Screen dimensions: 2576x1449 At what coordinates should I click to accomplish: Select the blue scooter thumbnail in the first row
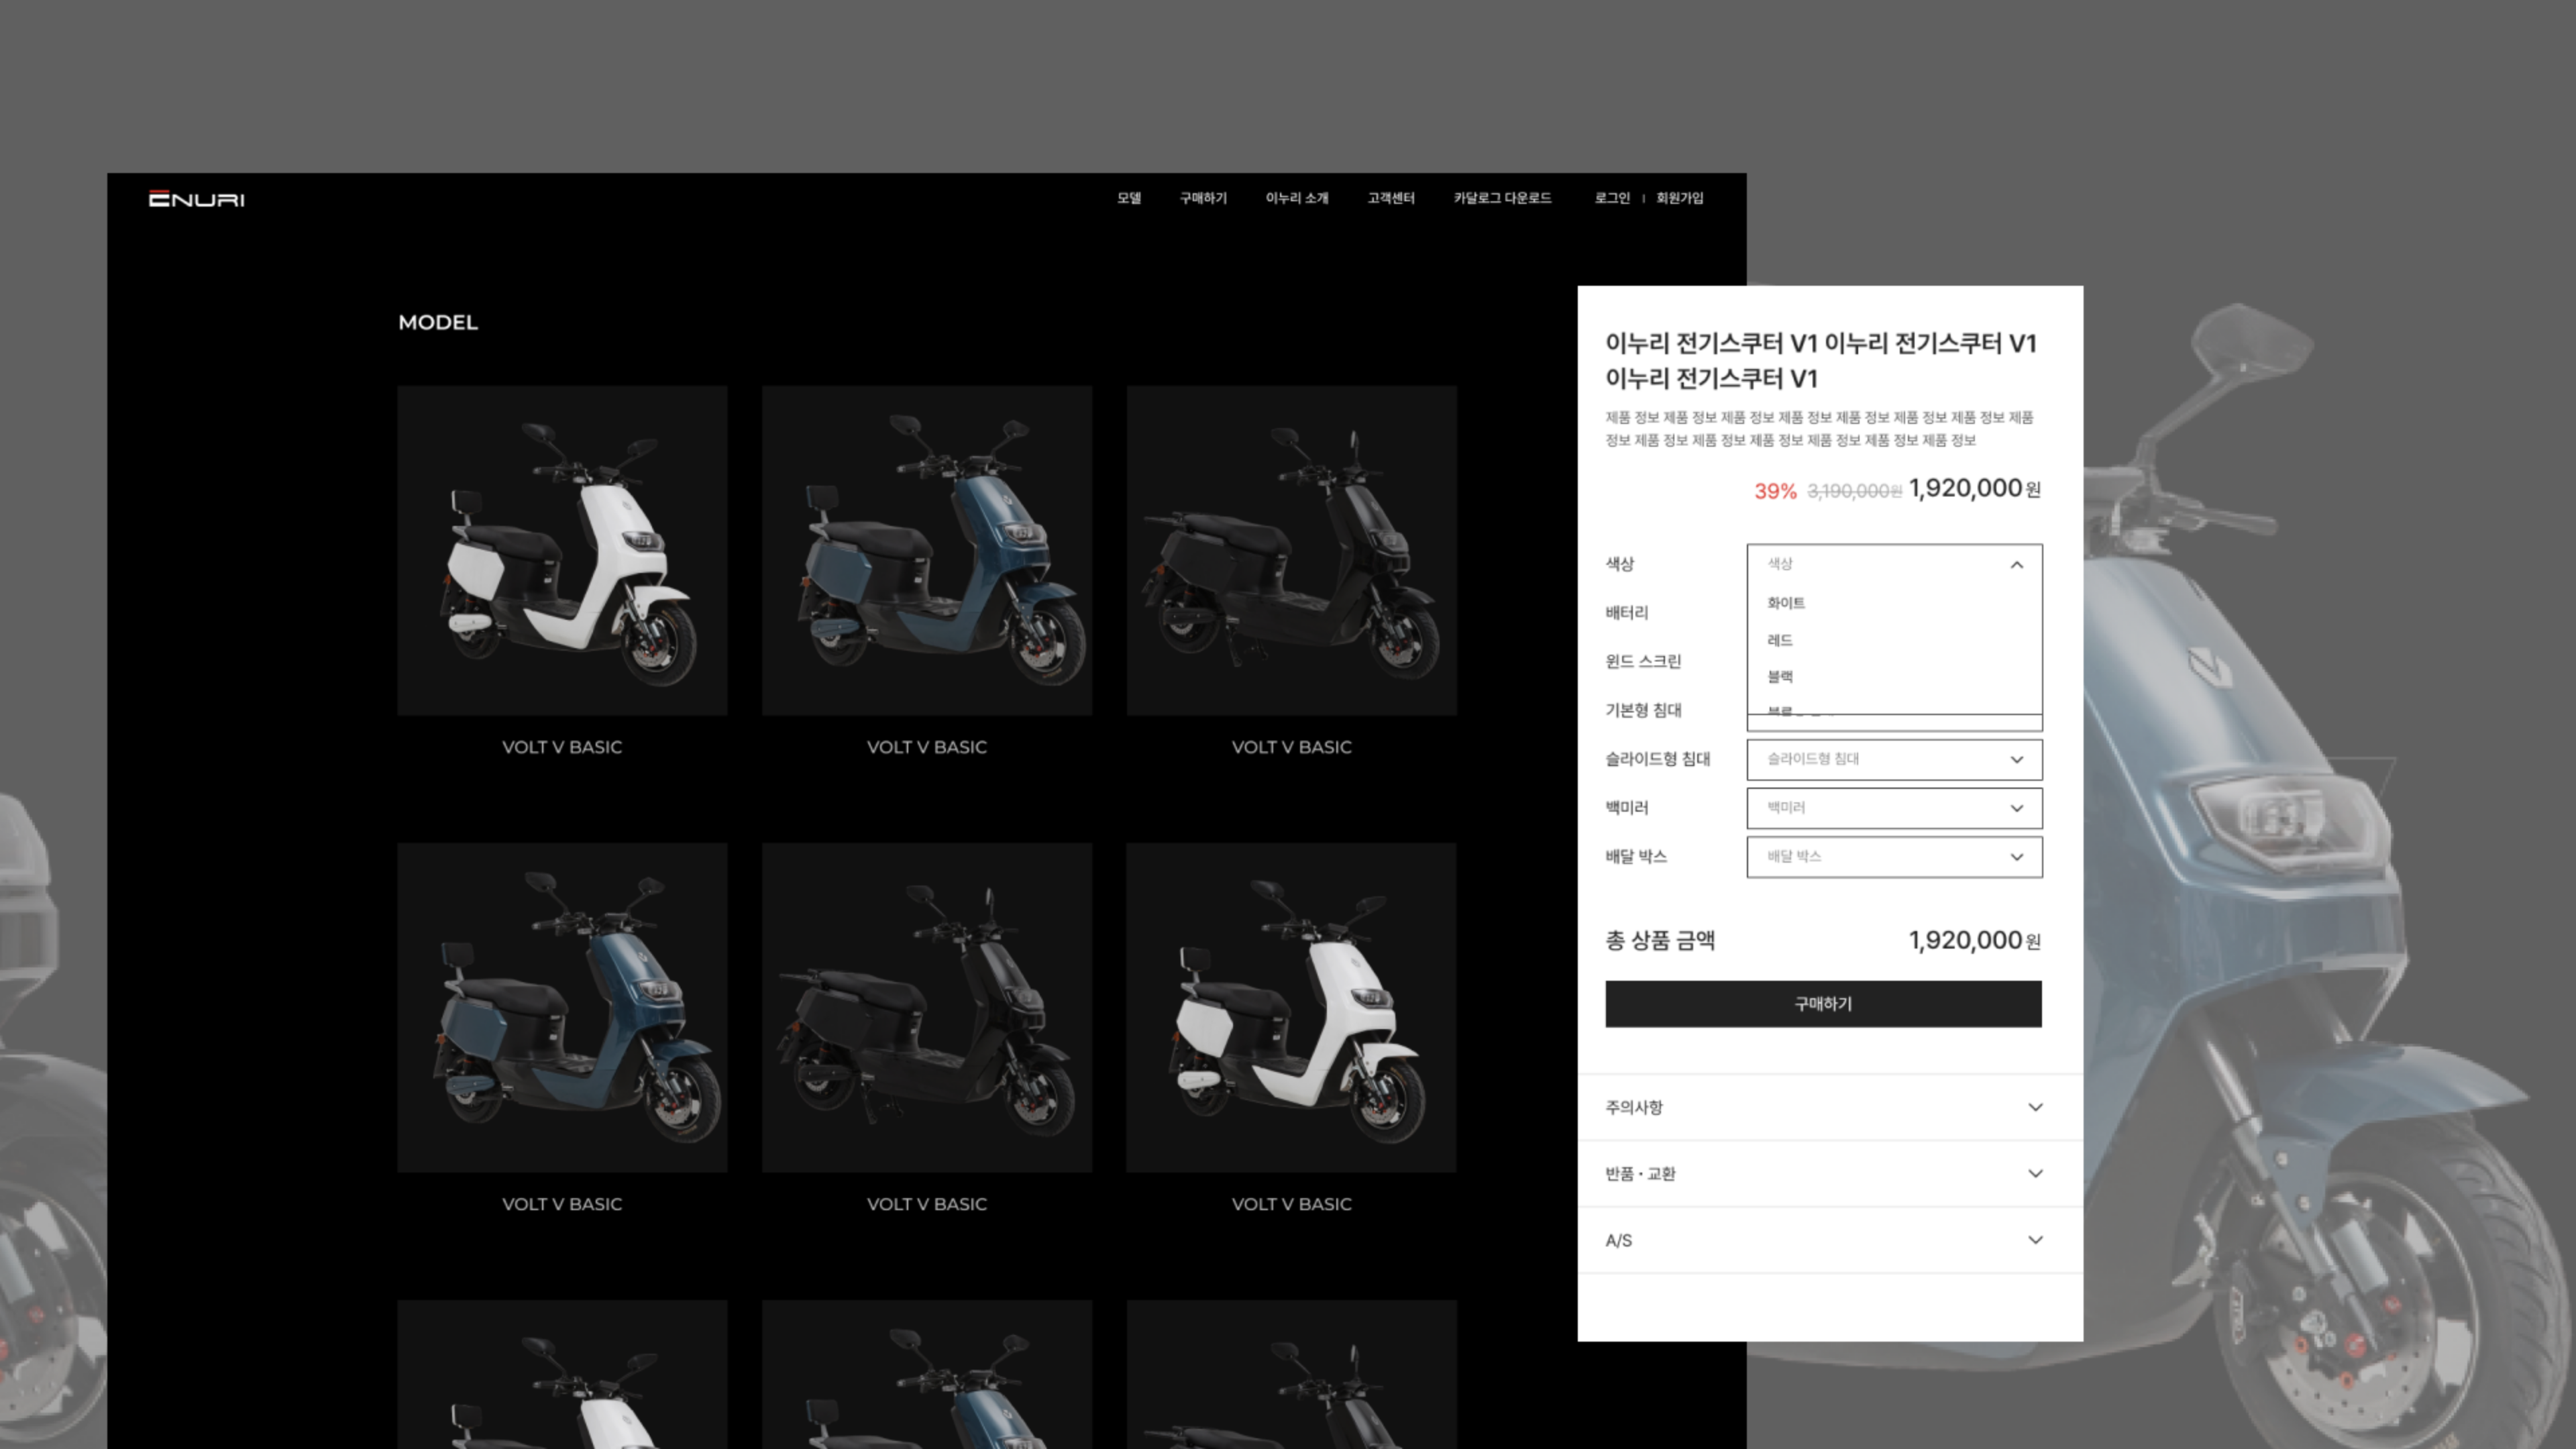click(927, 550)
